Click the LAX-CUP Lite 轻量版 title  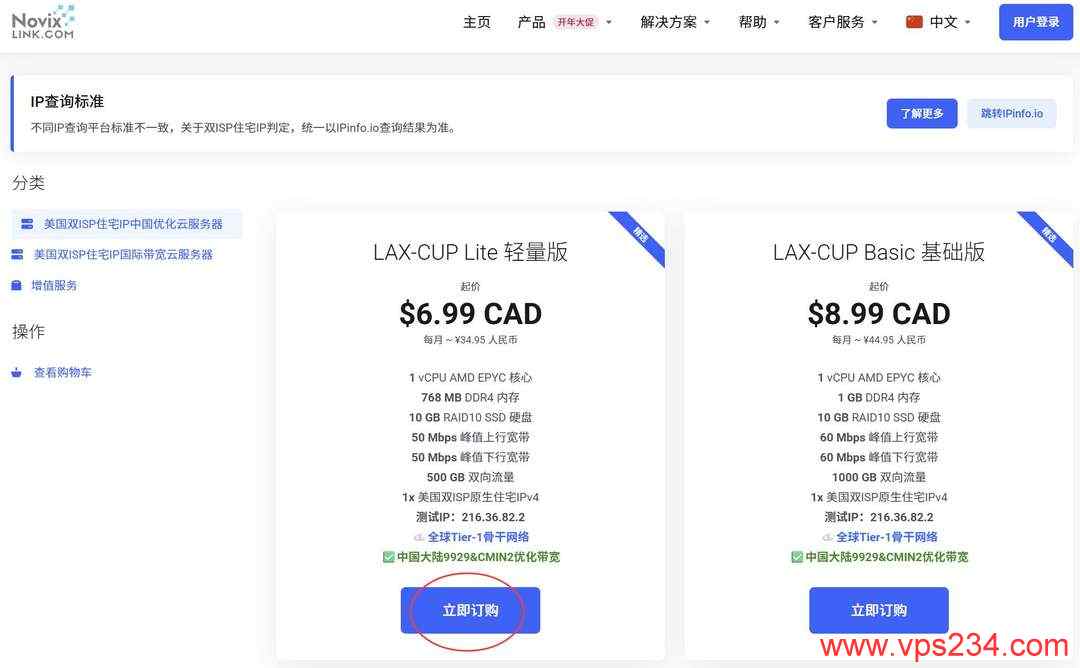[470, 252]
